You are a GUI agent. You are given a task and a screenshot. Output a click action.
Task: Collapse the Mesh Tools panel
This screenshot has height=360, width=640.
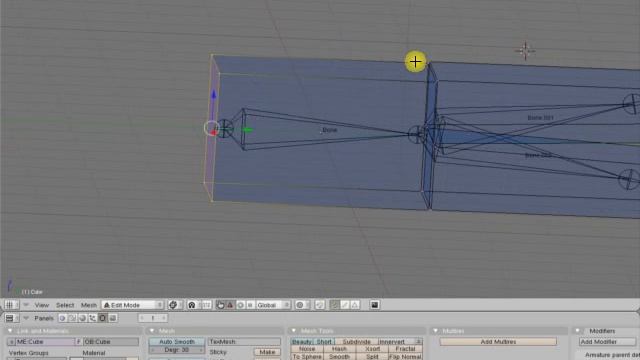tap(293, 331)
